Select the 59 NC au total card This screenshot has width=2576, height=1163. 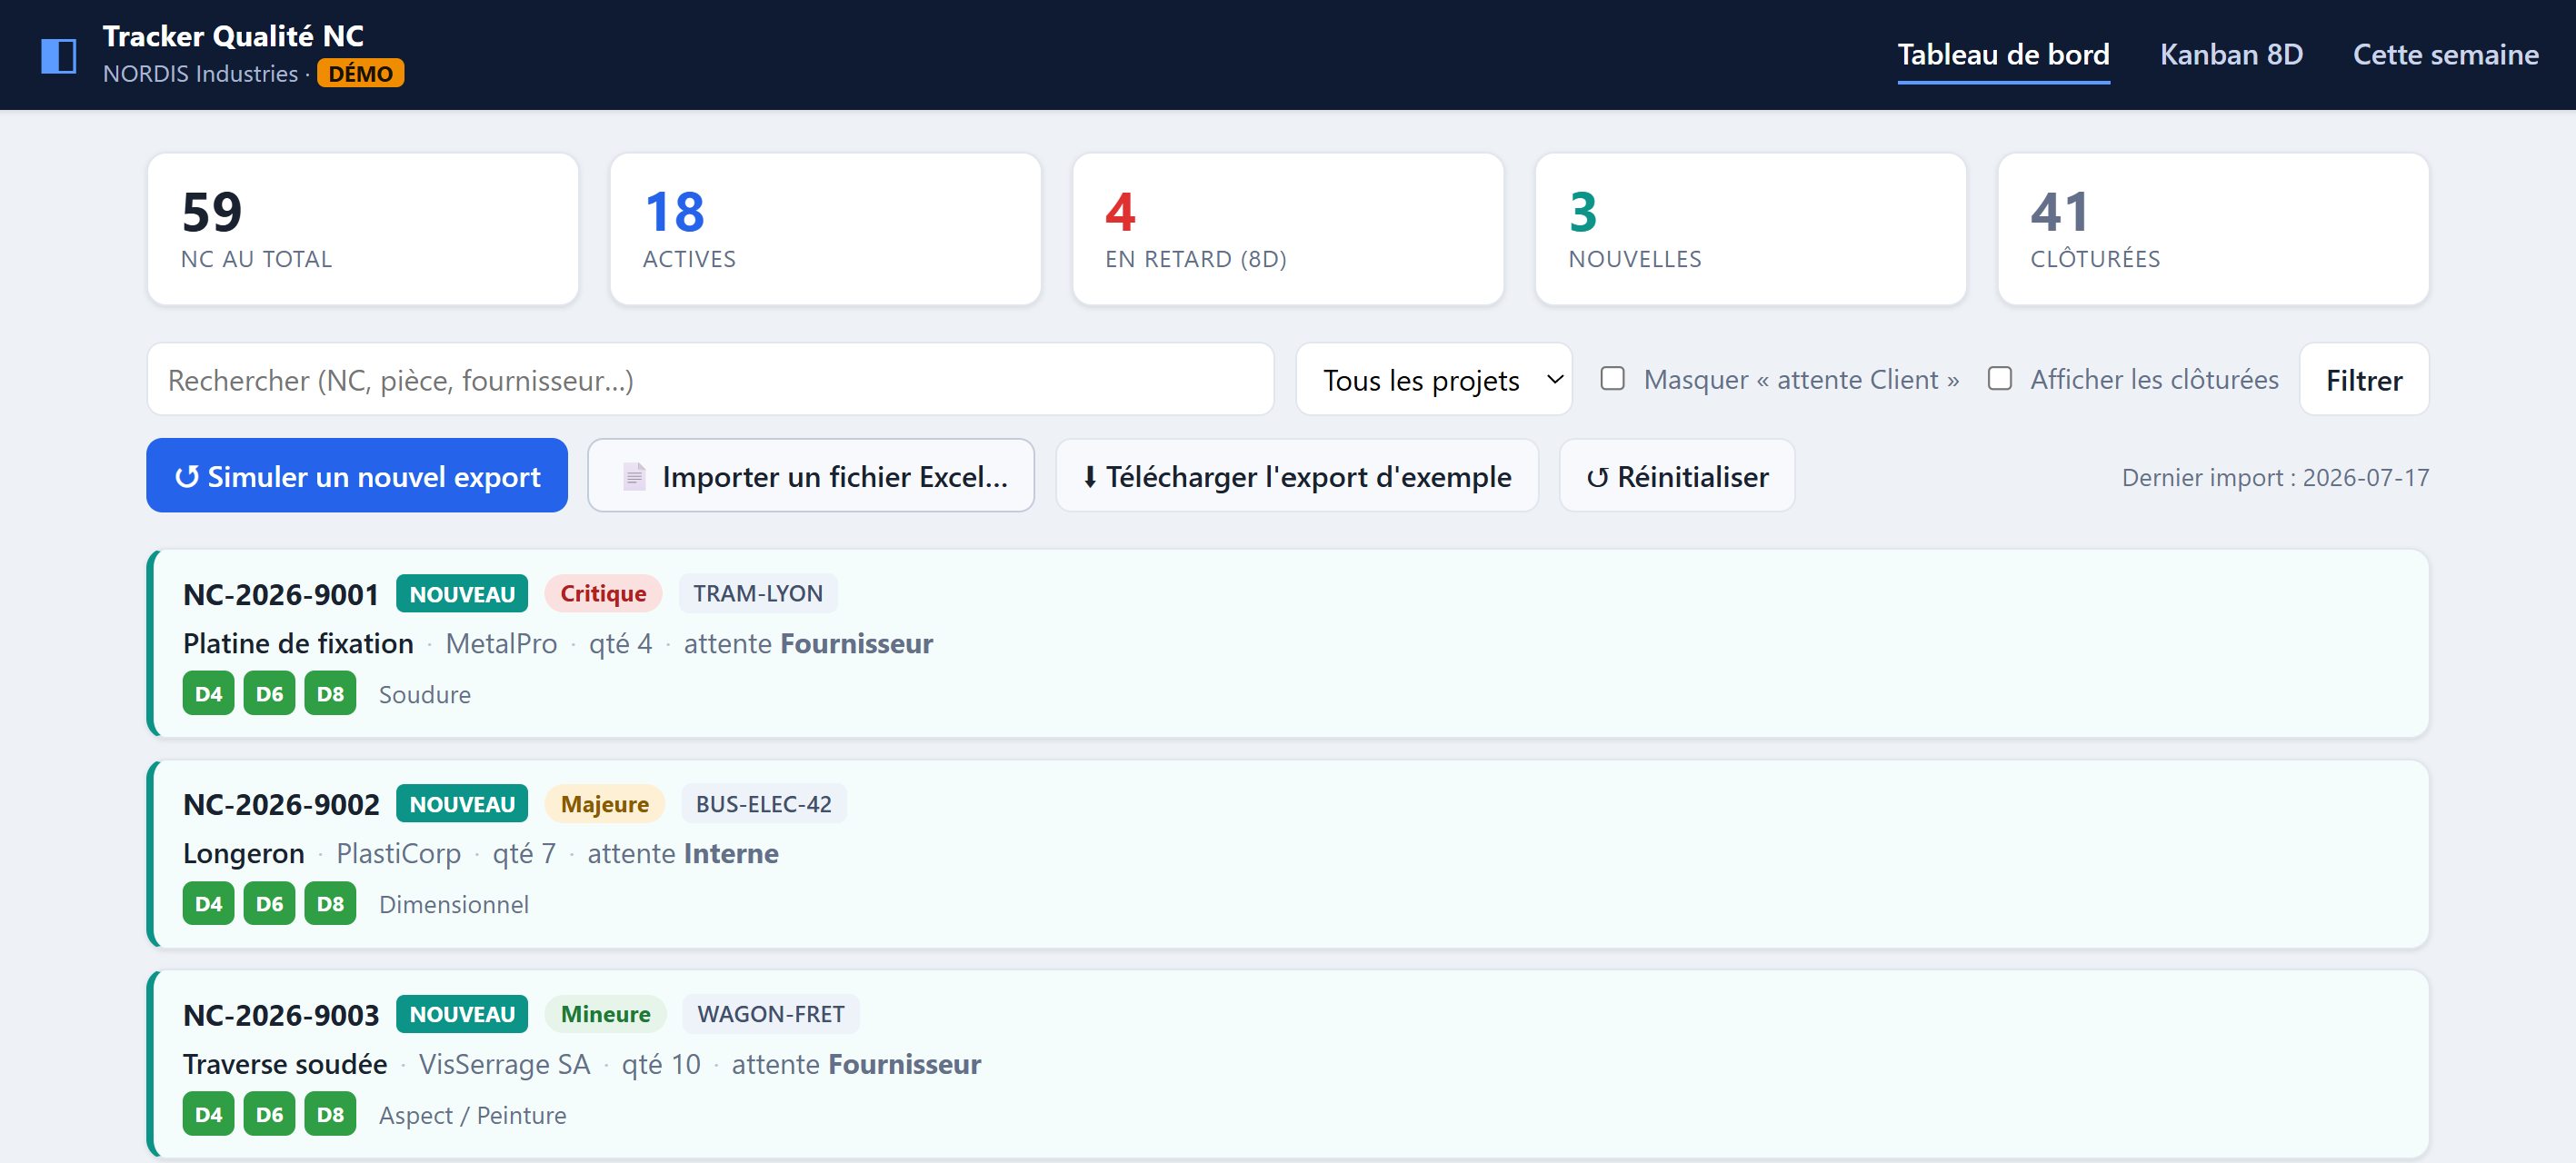[x=363, y=229]
